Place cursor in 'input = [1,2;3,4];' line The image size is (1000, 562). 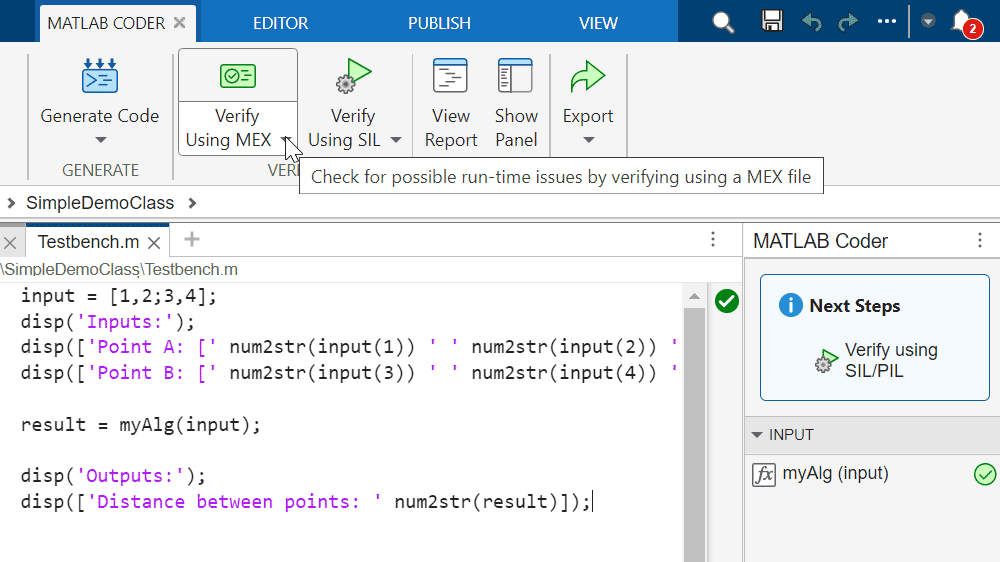click(119, 296)
